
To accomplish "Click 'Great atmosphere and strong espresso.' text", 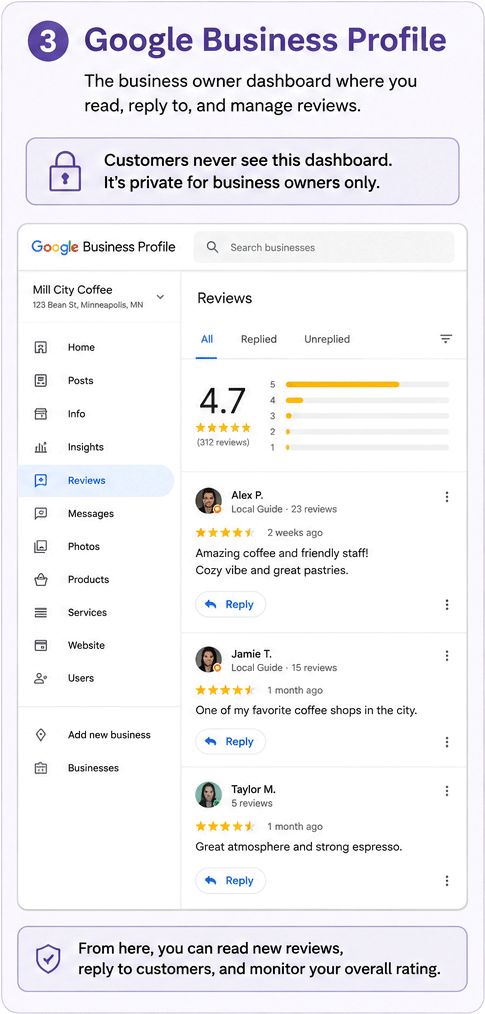I will (x=299, y=847).
